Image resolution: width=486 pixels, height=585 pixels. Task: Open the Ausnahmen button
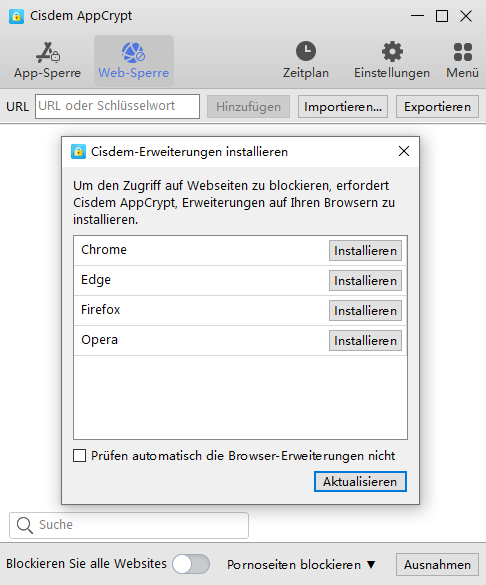click(437, 564)
